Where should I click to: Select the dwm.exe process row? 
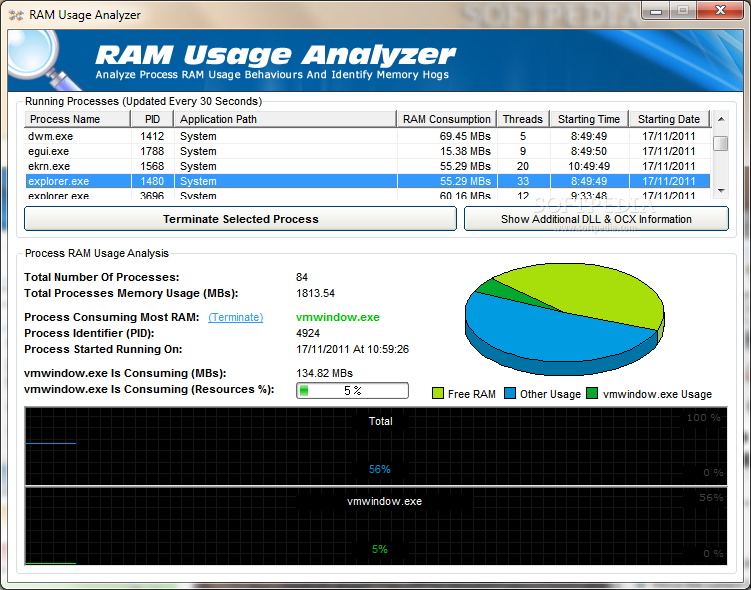click(367, 136)
